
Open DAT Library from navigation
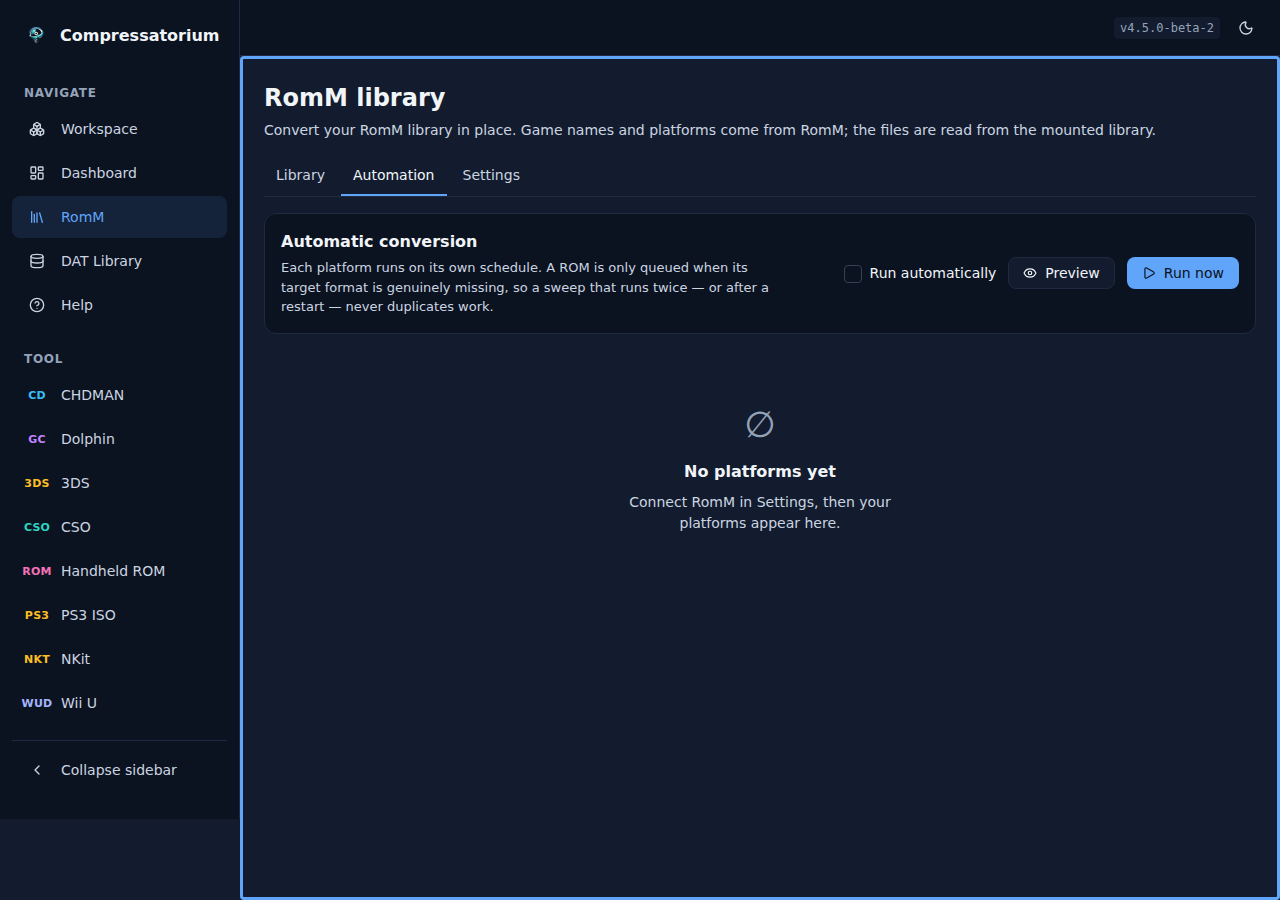[x=101, y=261]
